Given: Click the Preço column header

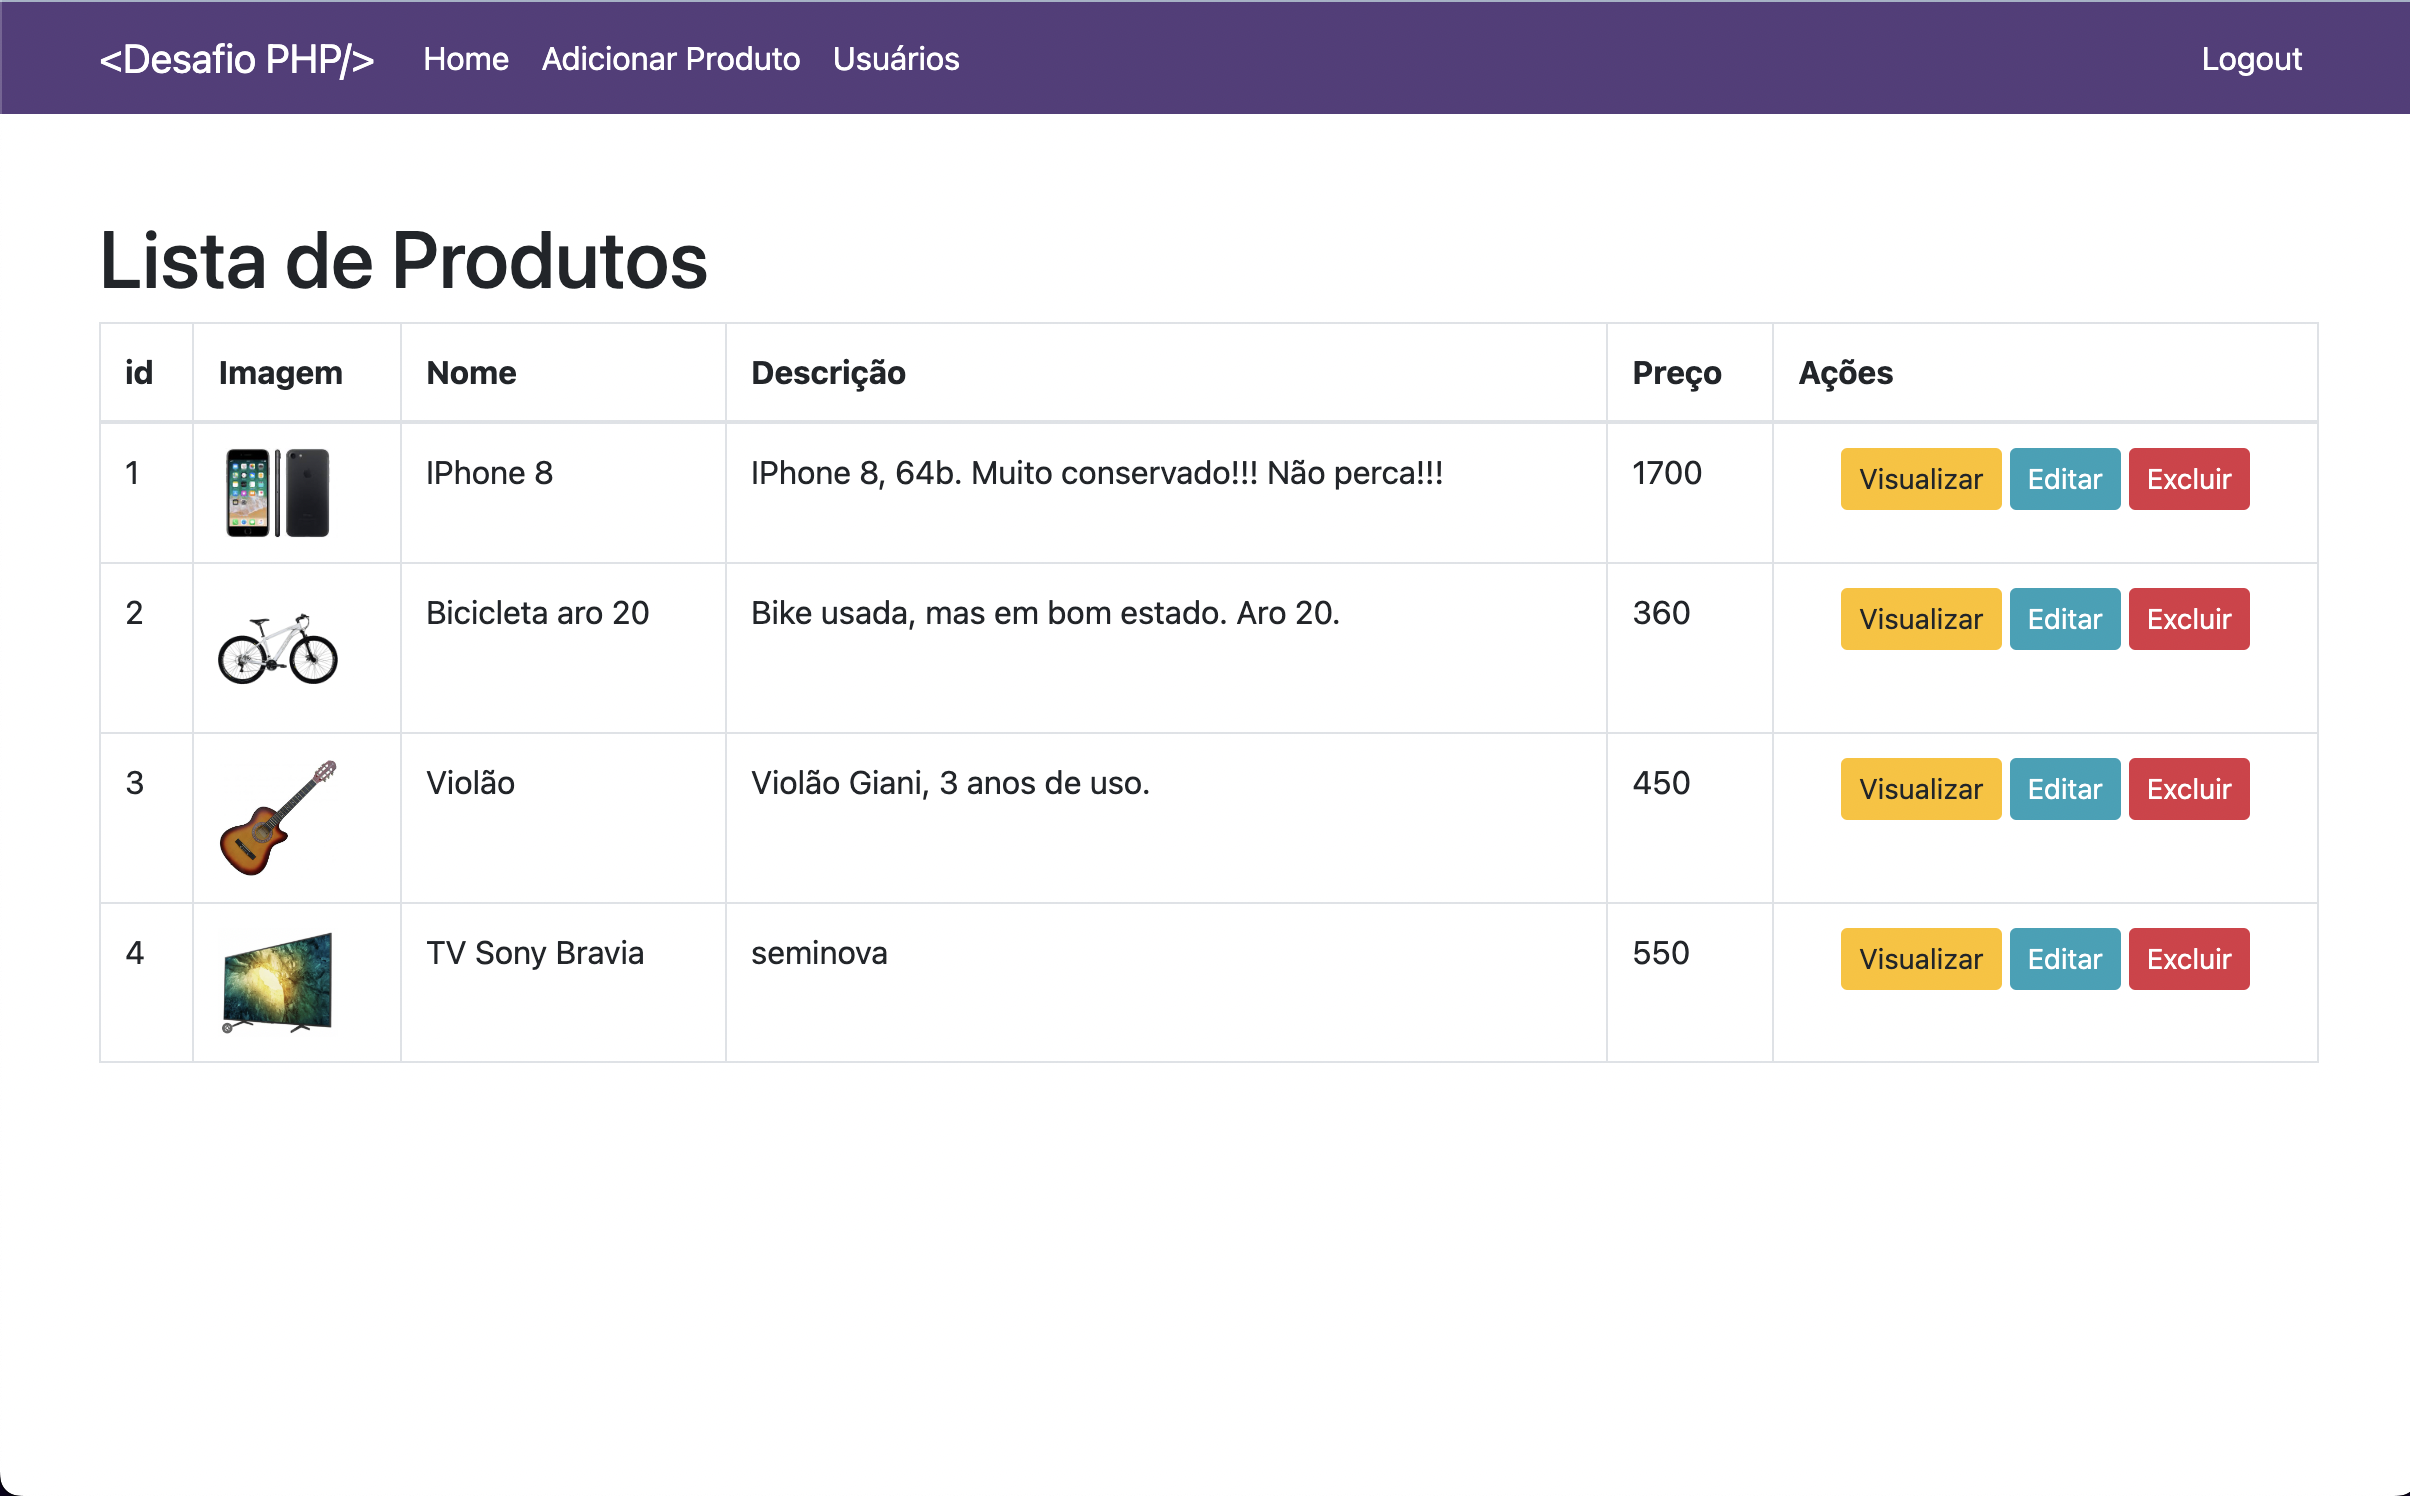Looking at the screenshot, I should (x=1676, y=373).
